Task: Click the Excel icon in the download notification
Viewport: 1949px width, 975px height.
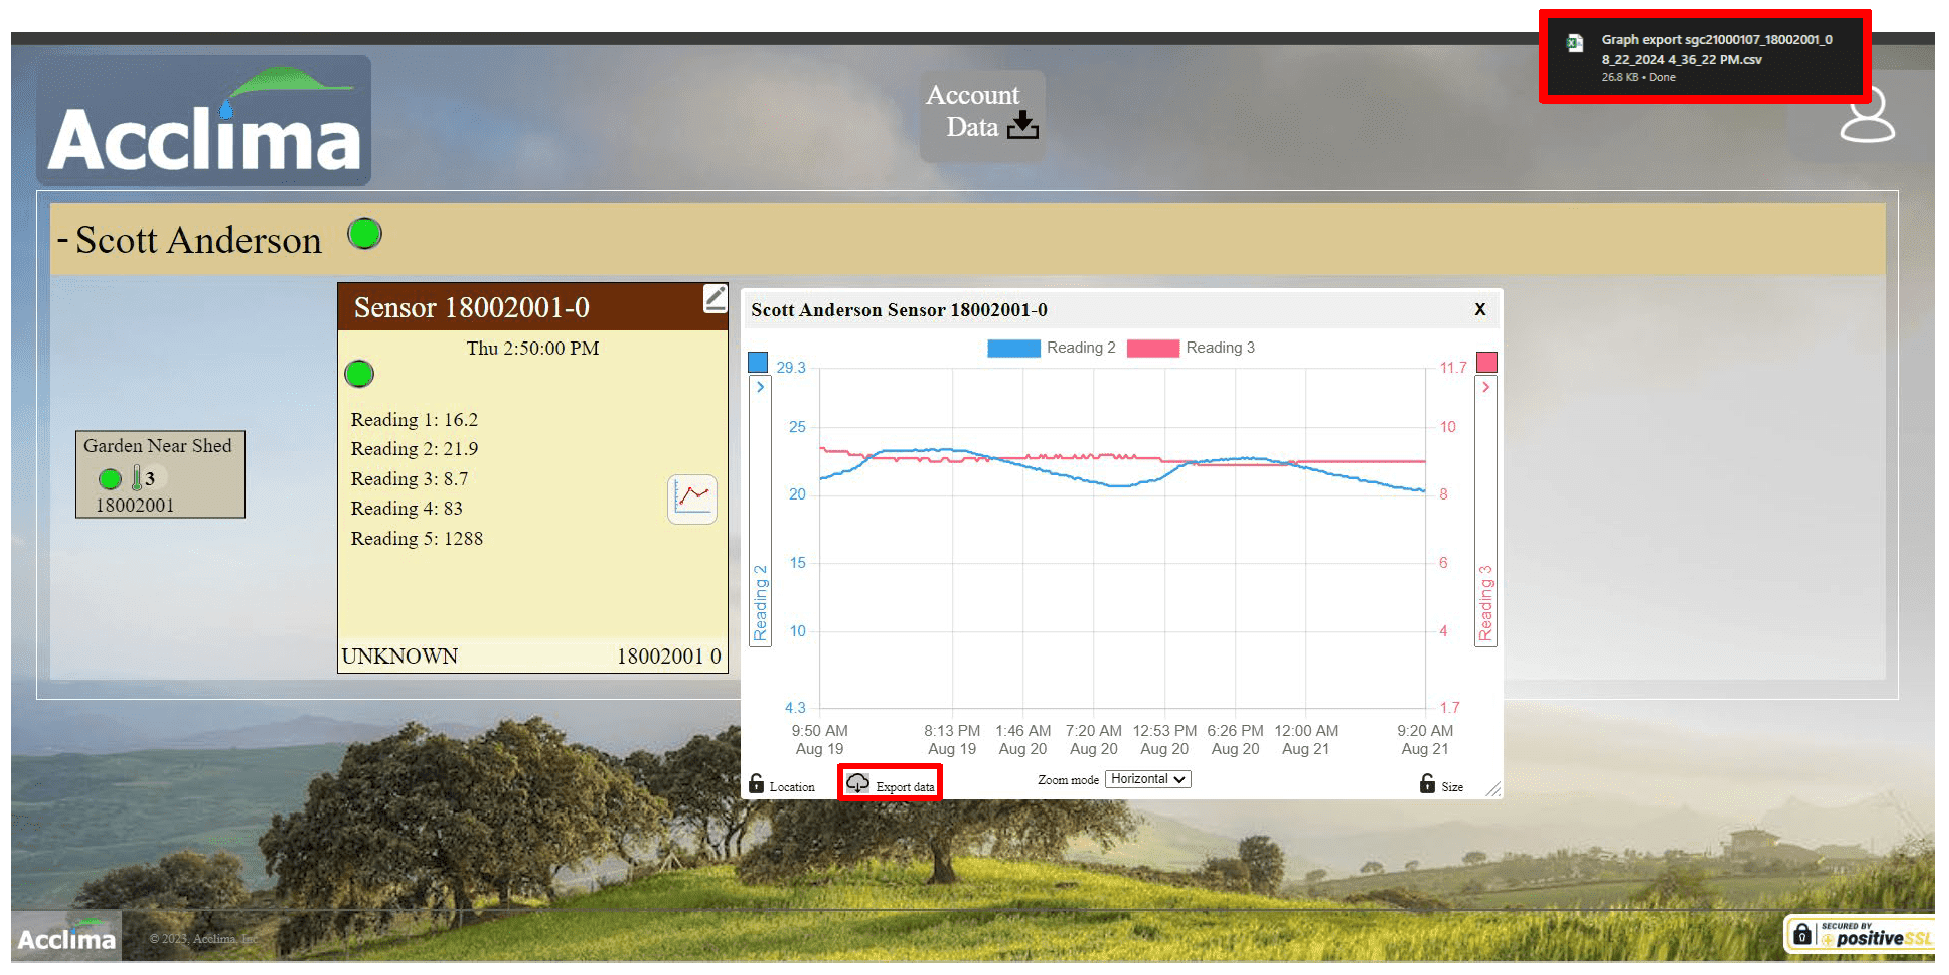Action: coord(1575,42)
